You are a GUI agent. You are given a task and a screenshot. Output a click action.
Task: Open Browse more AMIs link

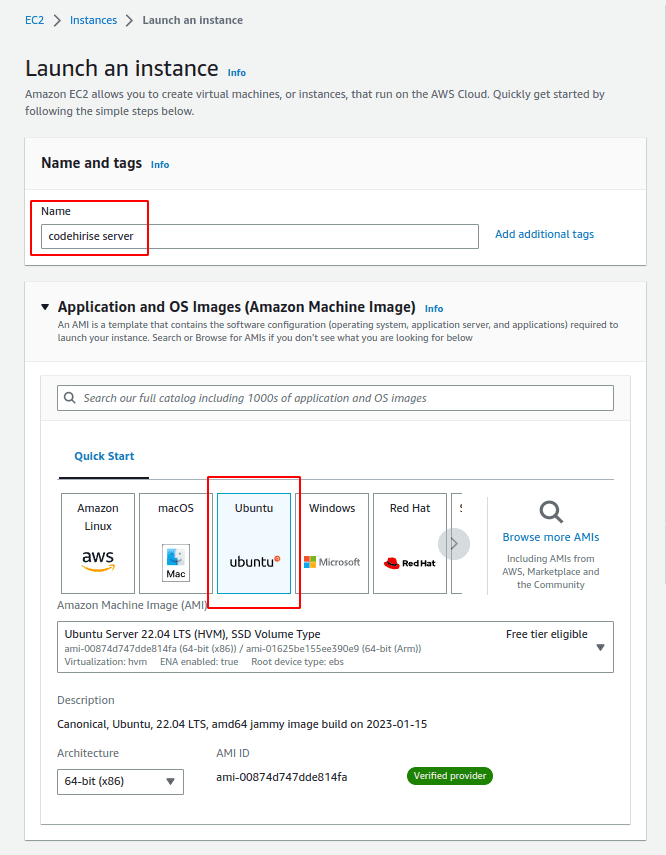[551, 537]
